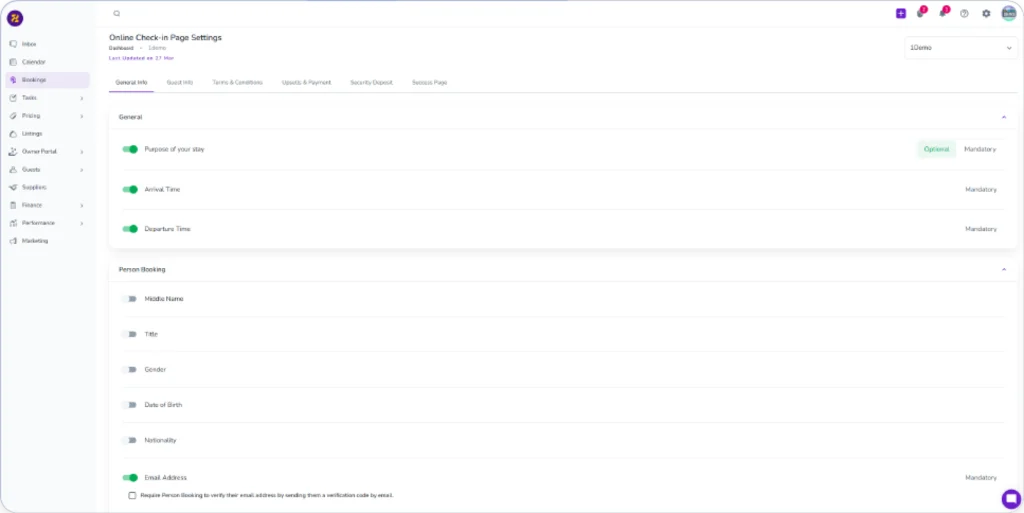Check the email verification requirement checkbox

(132, 495)
